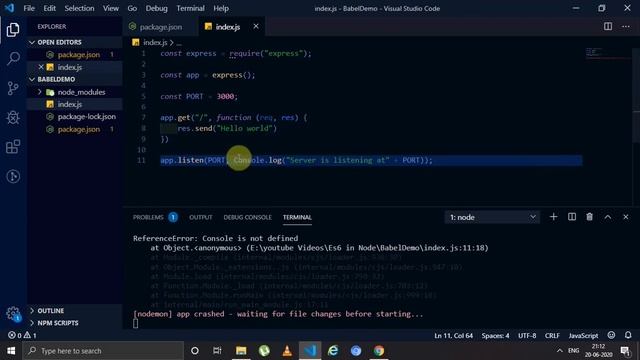640x360 pixels.
Task: Open the Help menu
Action: [221, 8]
